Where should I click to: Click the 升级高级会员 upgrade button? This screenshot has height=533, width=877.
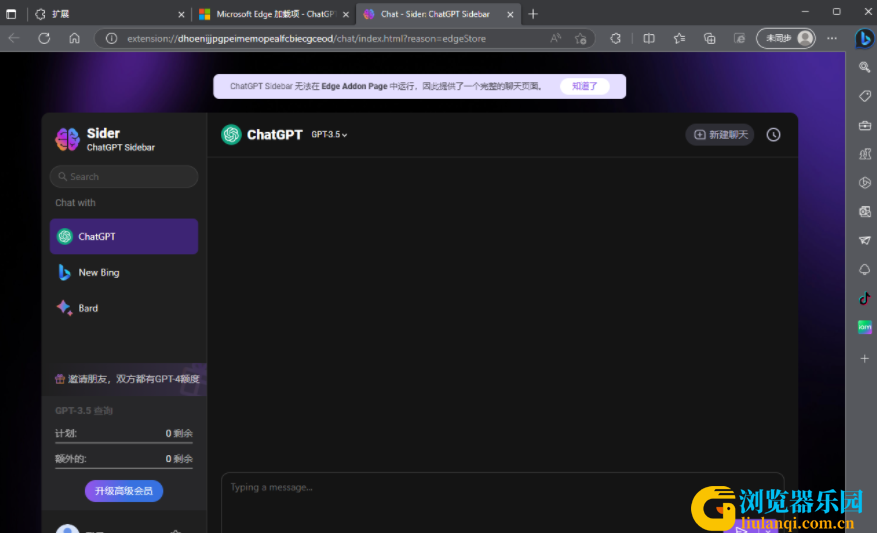pyautogui.click(x=124, y=491)
